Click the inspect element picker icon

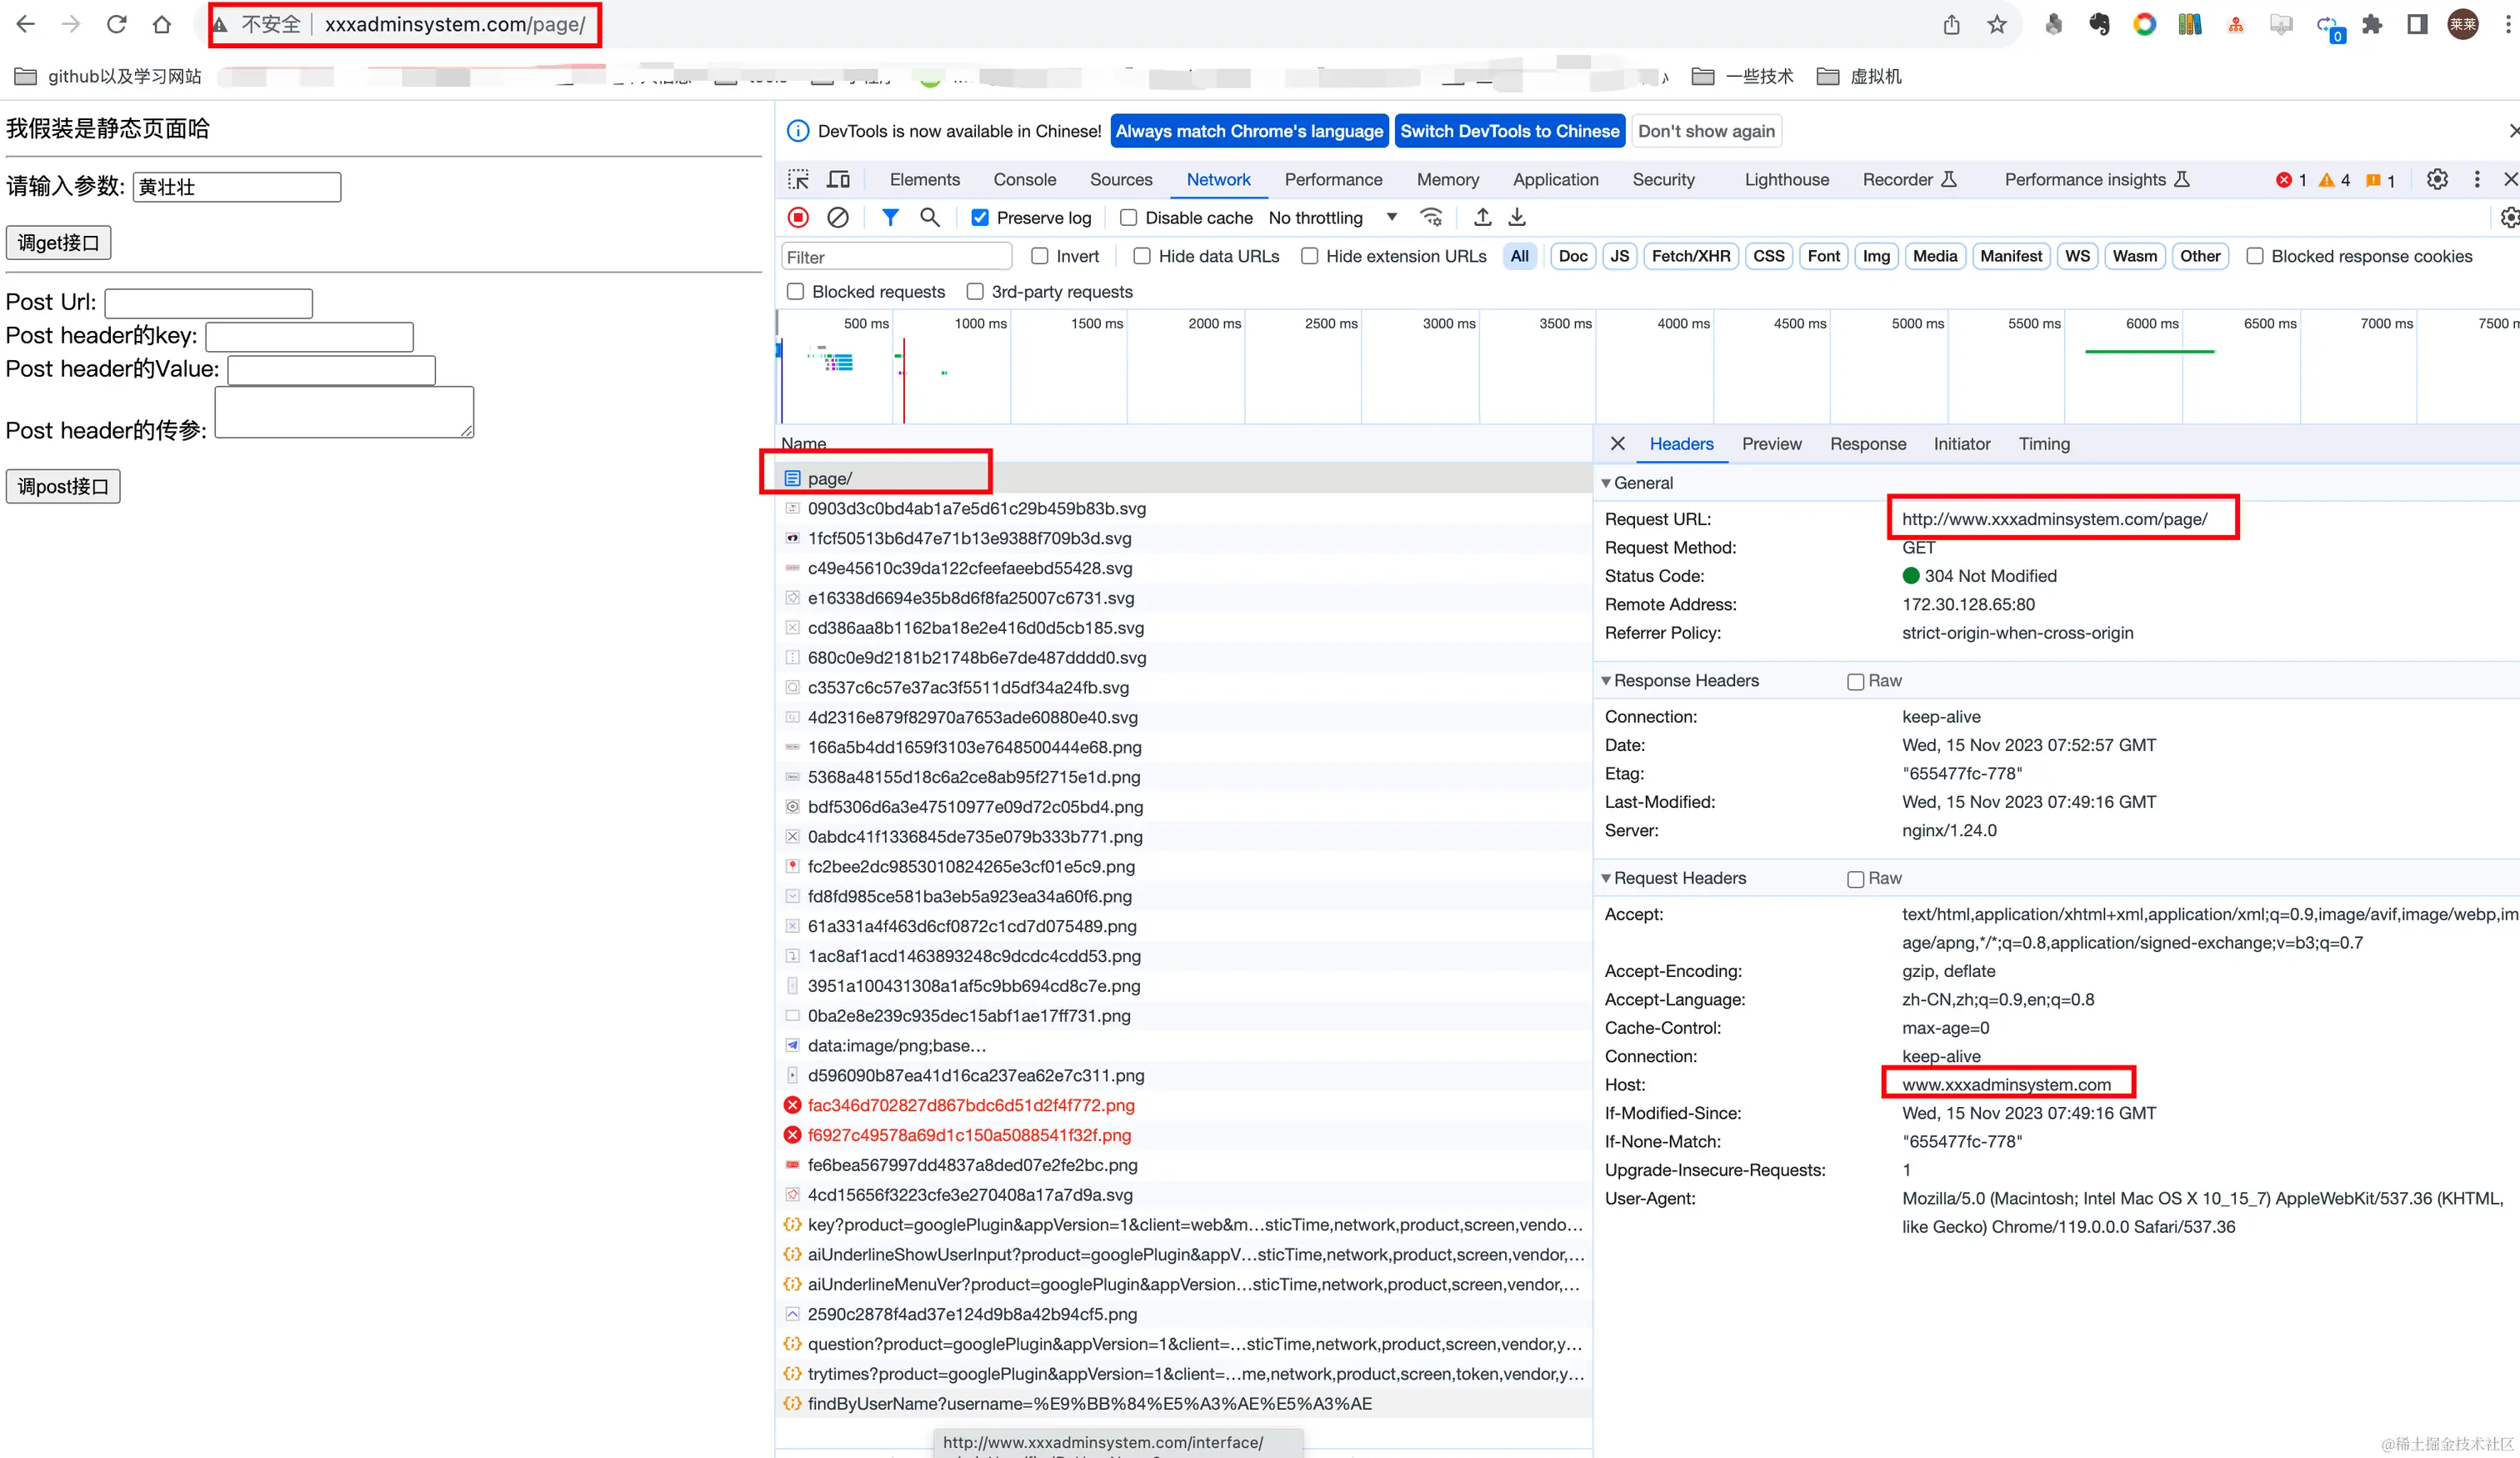click(x=798, y=179)
